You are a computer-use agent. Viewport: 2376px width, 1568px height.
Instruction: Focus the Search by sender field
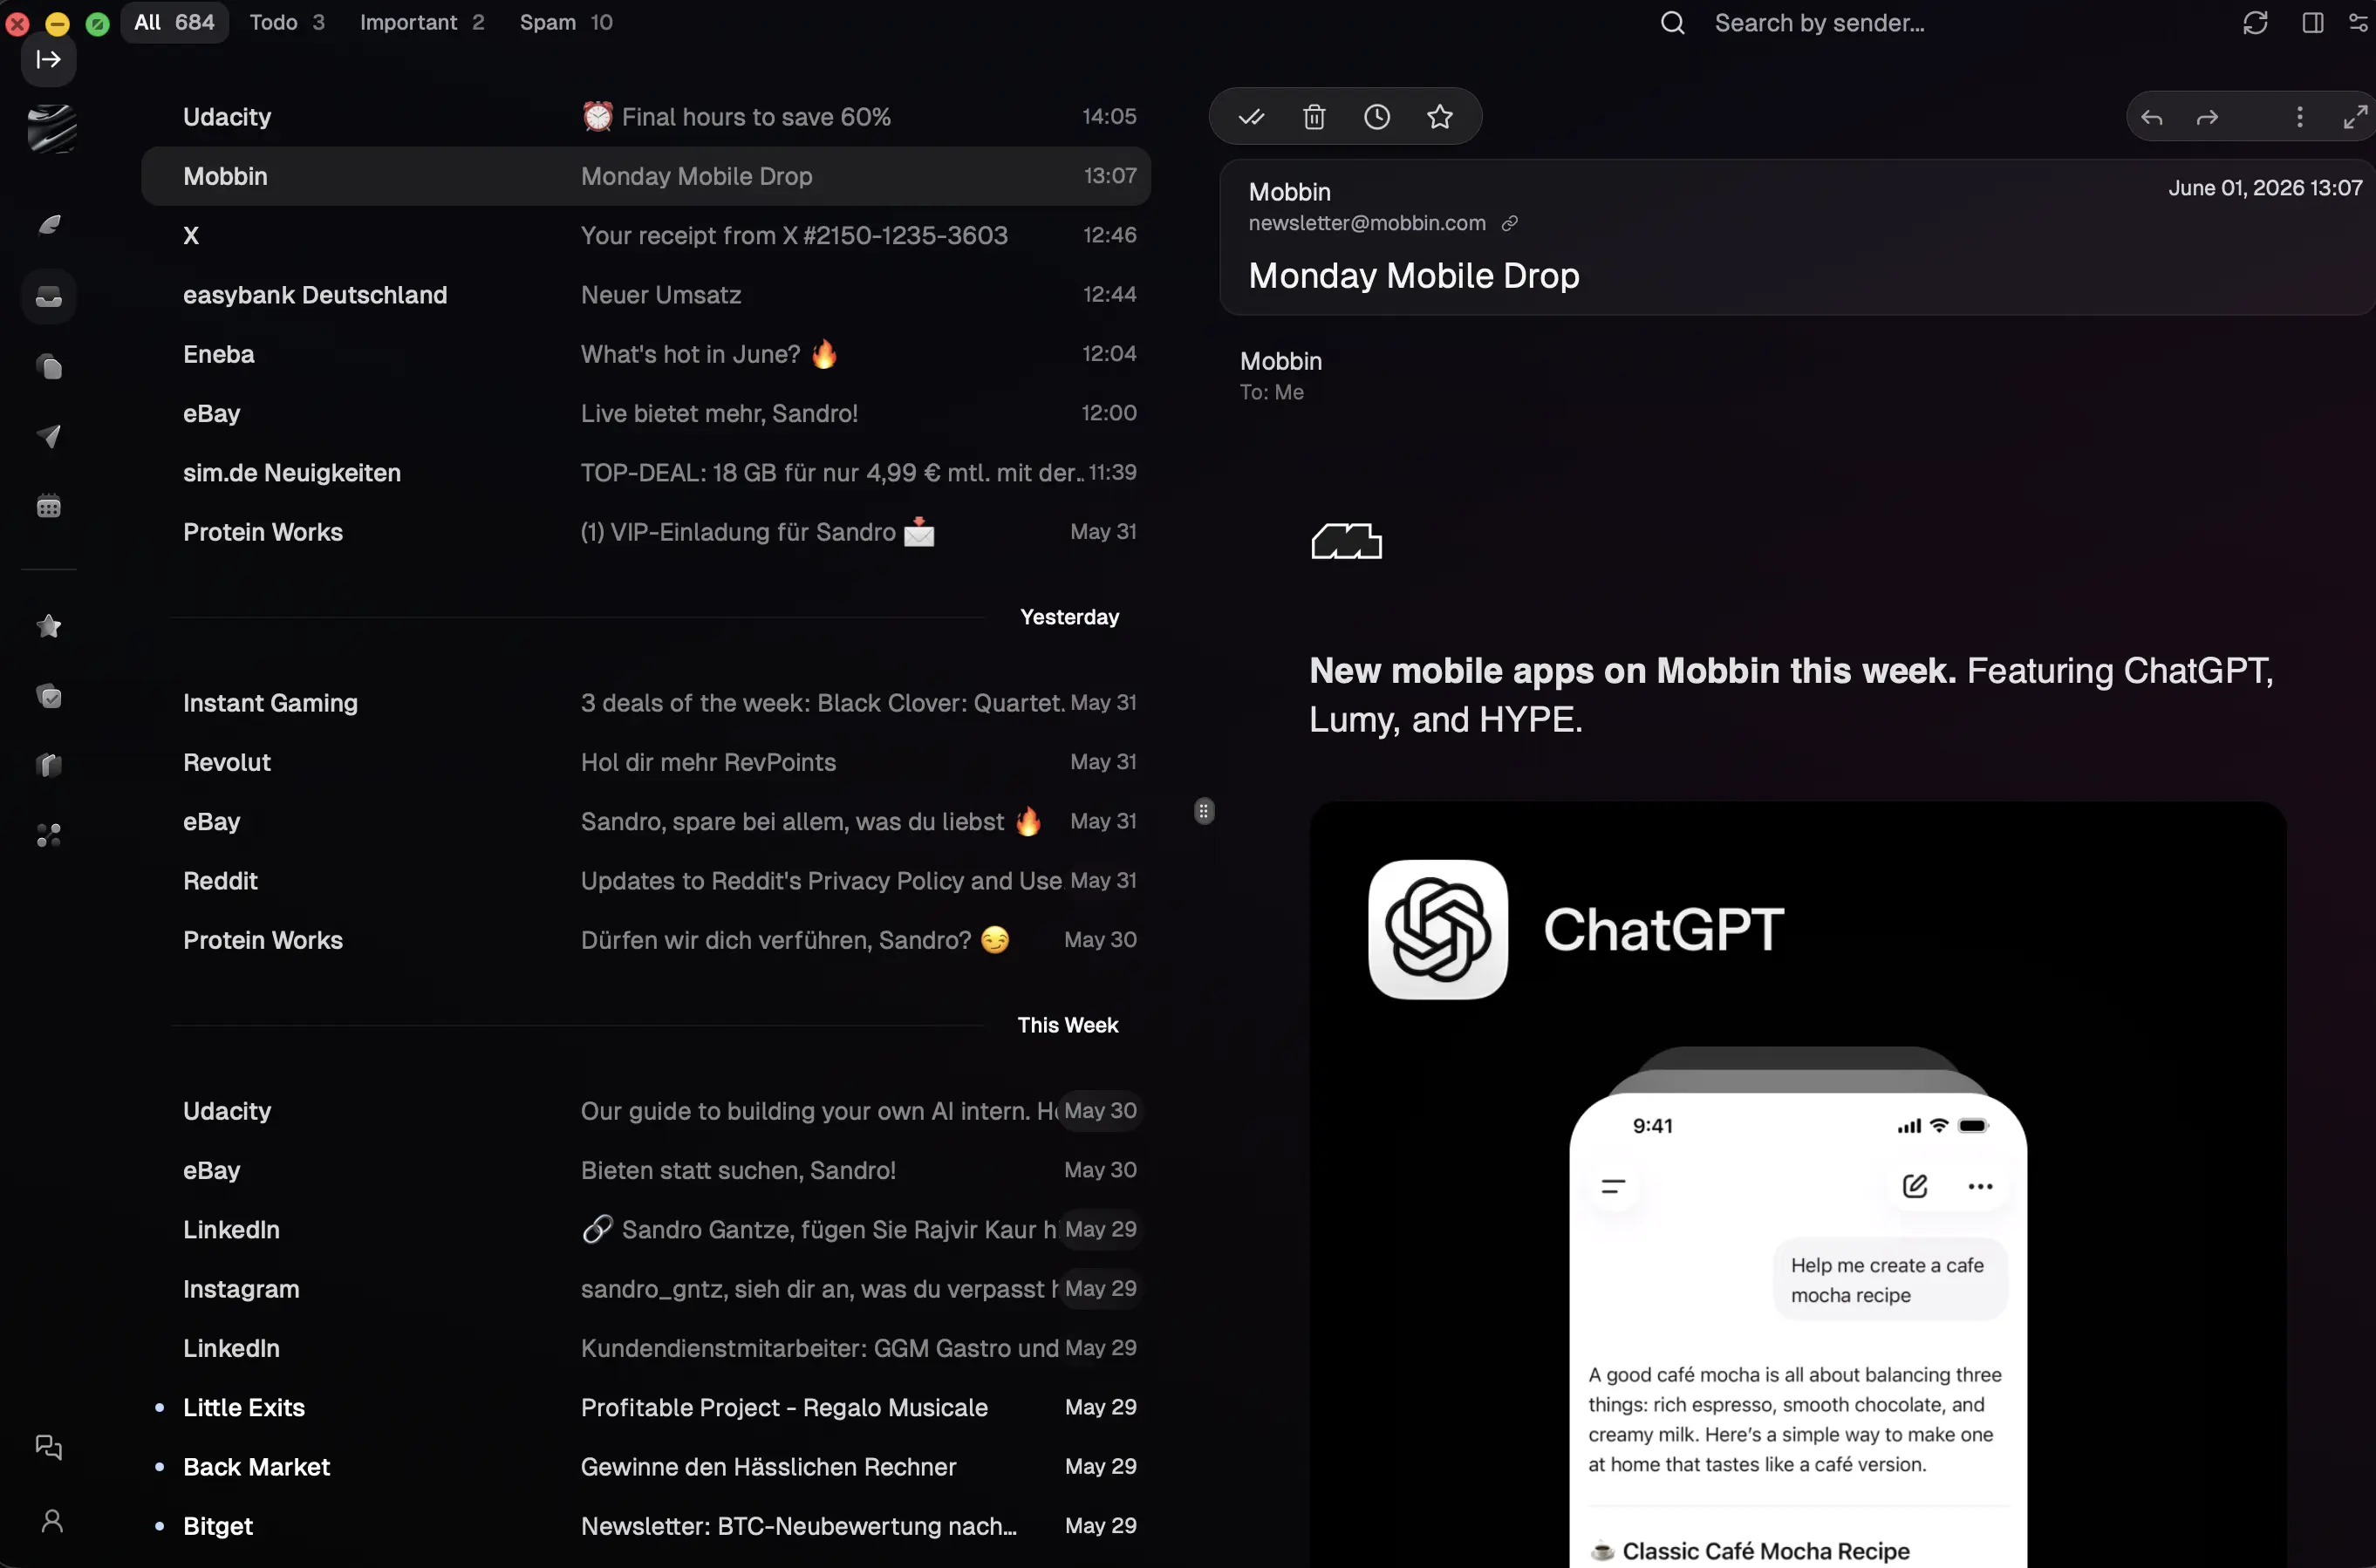[x=1819, y=23]
